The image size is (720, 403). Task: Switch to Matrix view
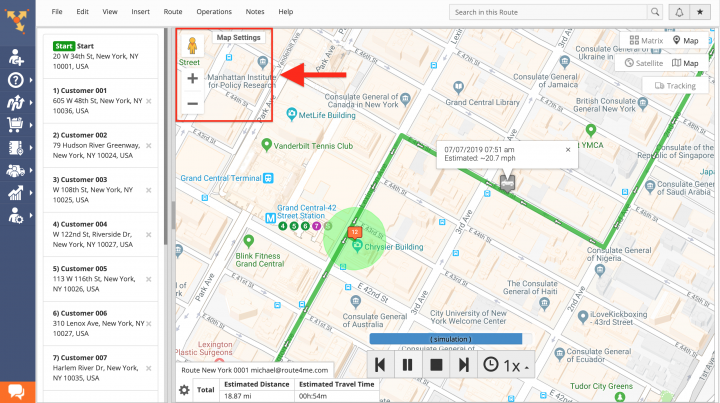pos(646,40)
